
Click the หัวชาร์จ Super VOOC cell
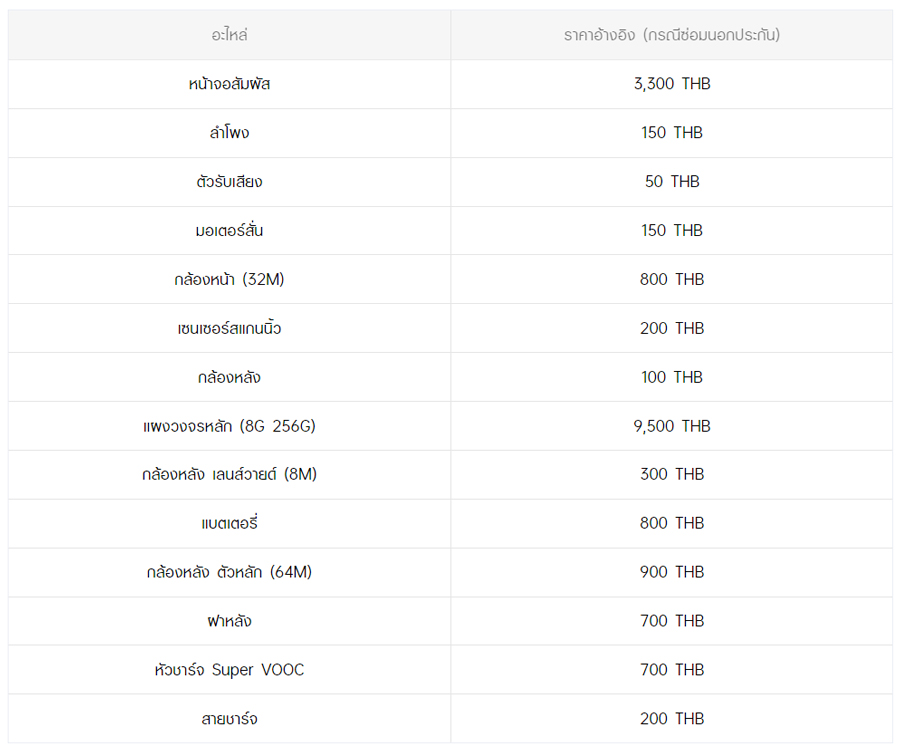(229, 669)
